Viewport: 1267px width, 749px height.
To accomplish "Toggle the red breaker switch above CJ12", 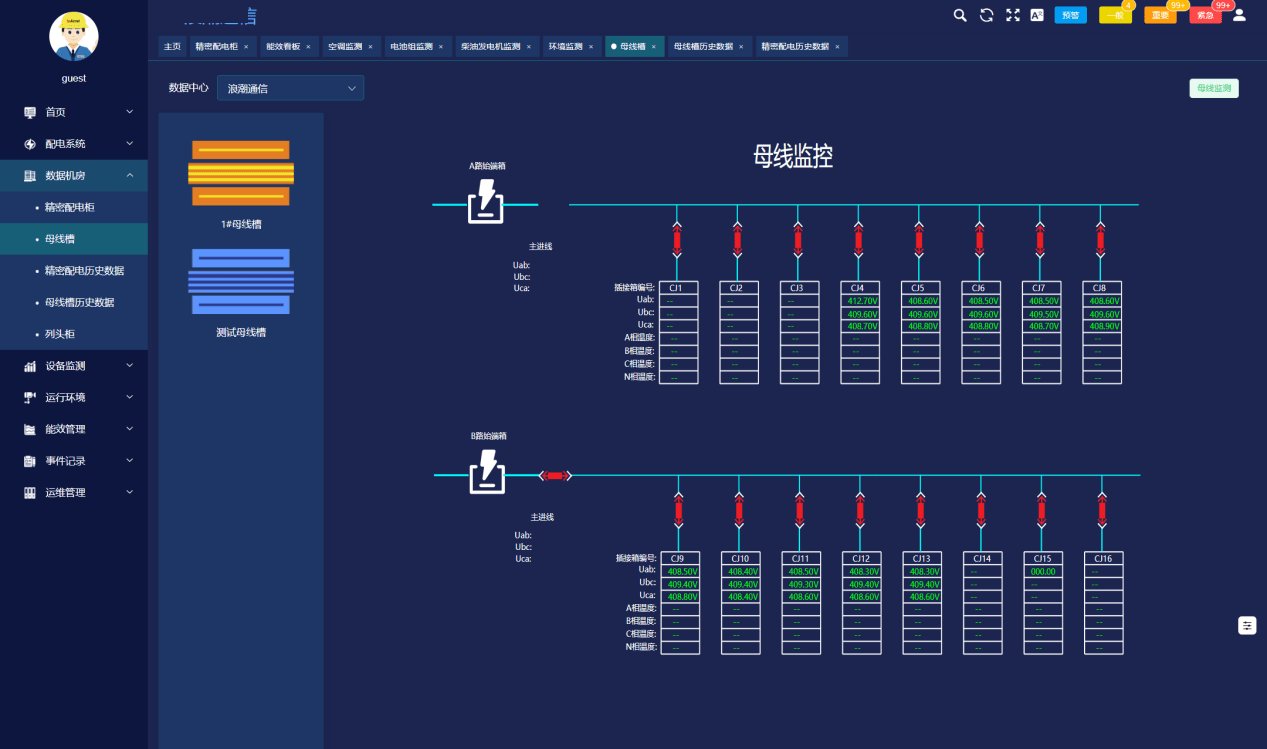I will (x=860, y=510).
